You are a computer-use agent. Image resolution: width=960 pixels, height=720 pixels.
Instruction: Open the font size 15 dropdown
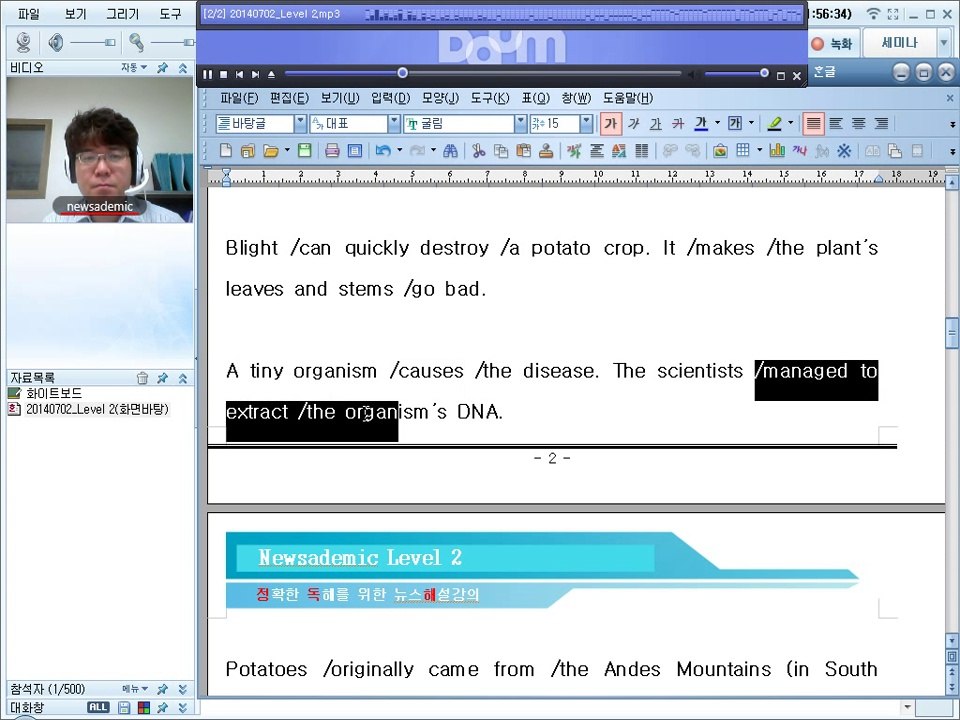coord(587,124)
